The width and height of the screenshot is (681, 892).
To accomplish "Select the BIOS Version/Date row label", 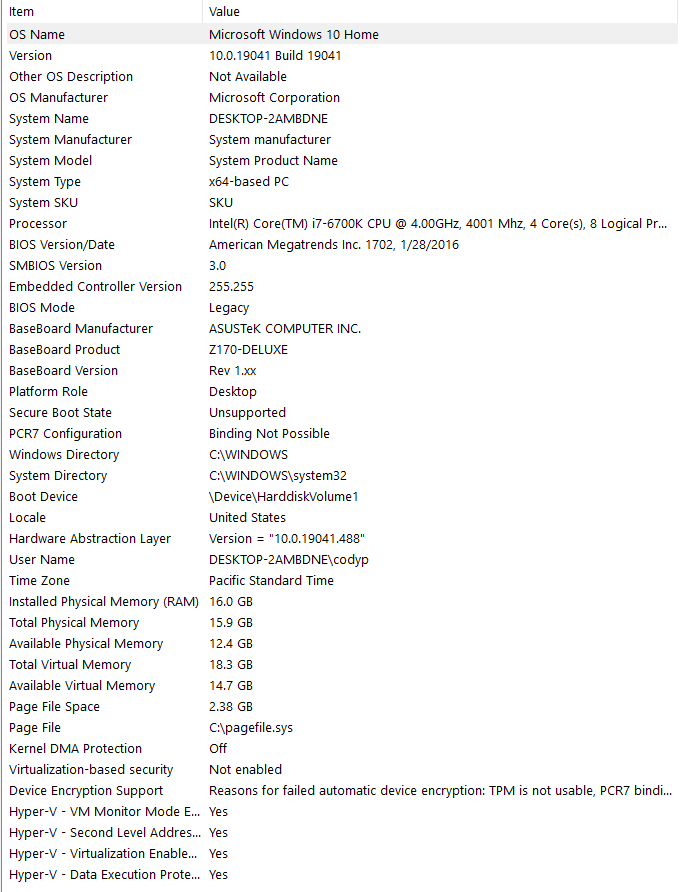I will 62,245.
